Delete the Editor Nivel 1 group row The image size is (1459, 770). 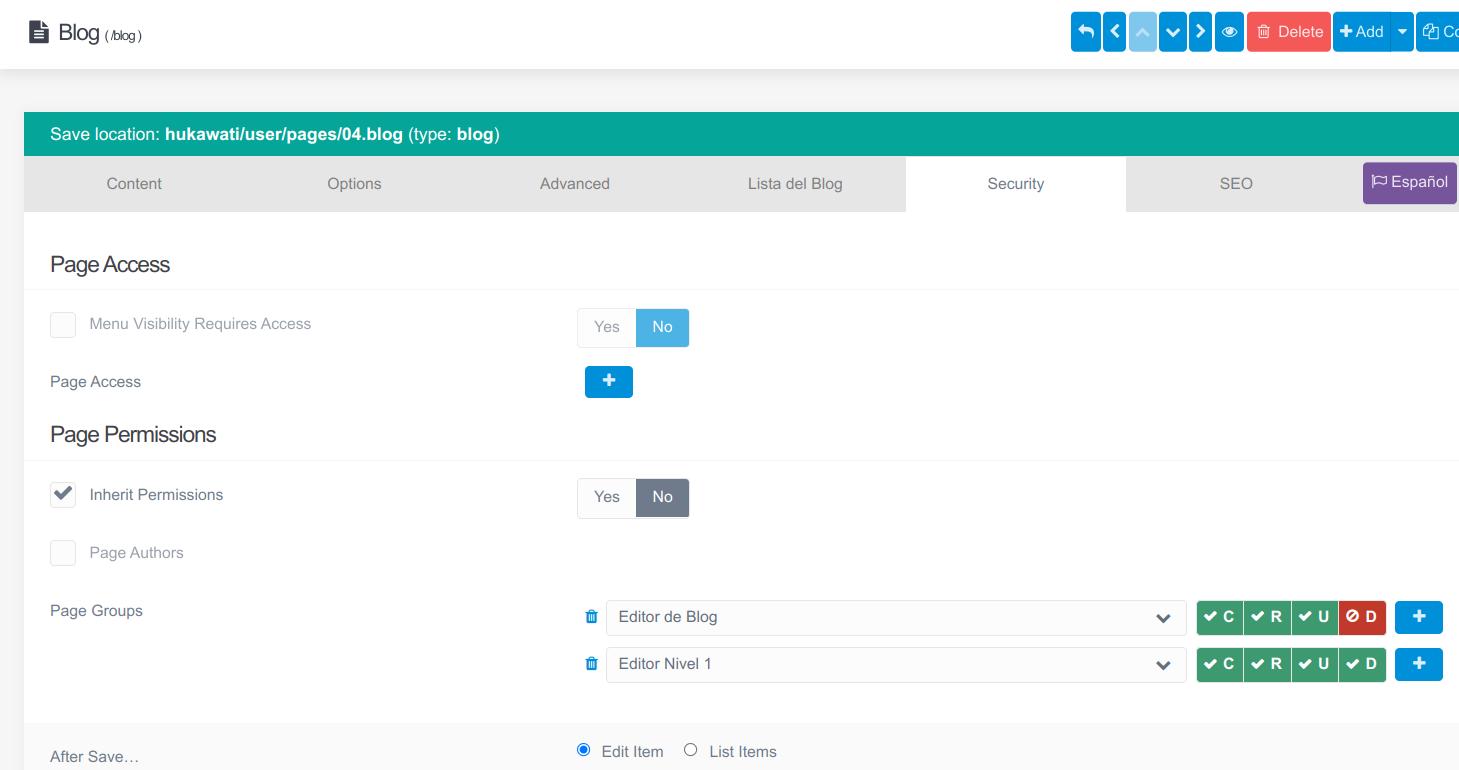[x=591, y=664]
